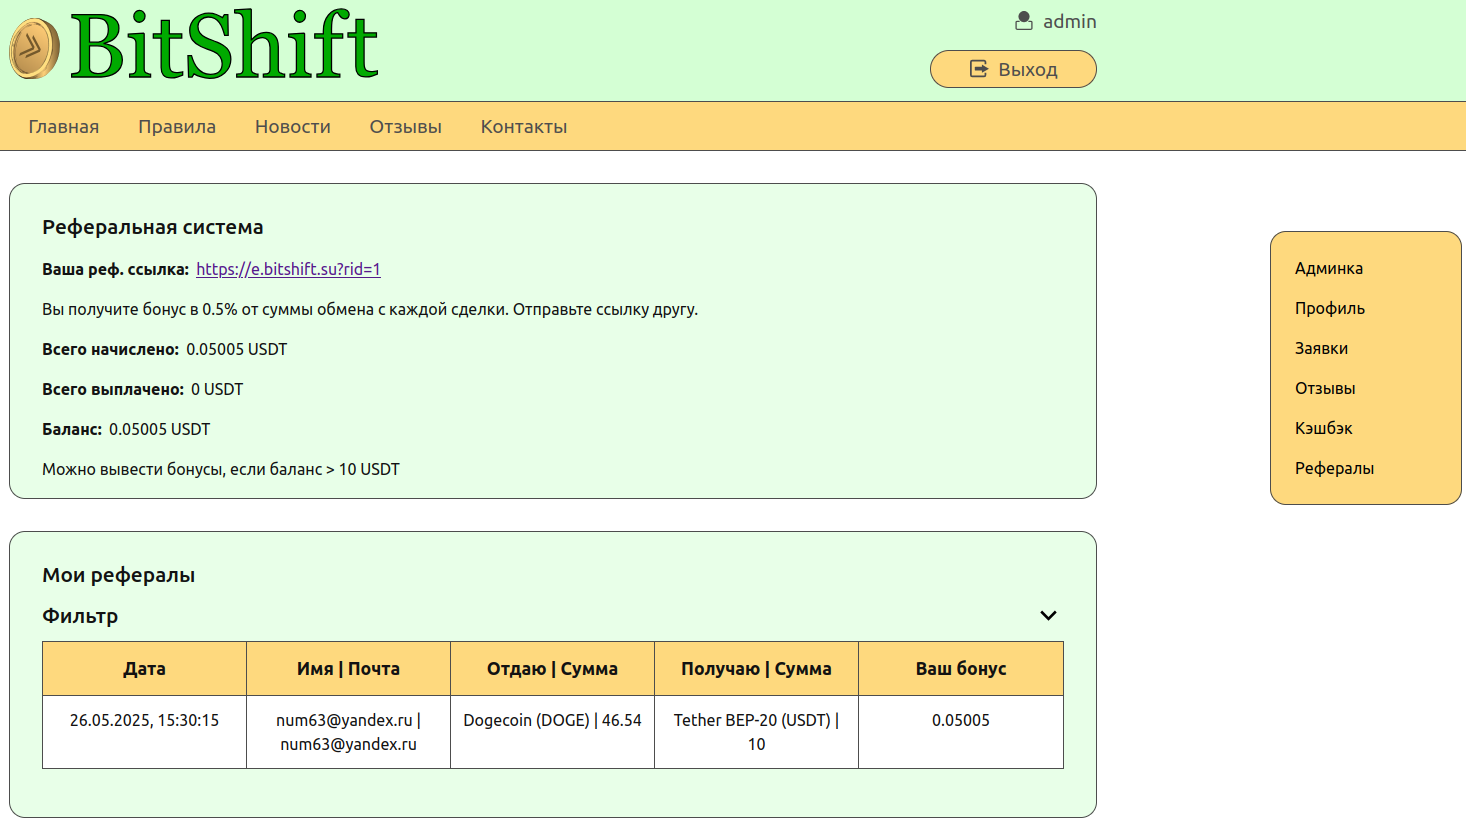The height and width of the screenshot is (831, 1466).
Task: Open Заявки from the side menu
Action: (x=1321, y=348)
